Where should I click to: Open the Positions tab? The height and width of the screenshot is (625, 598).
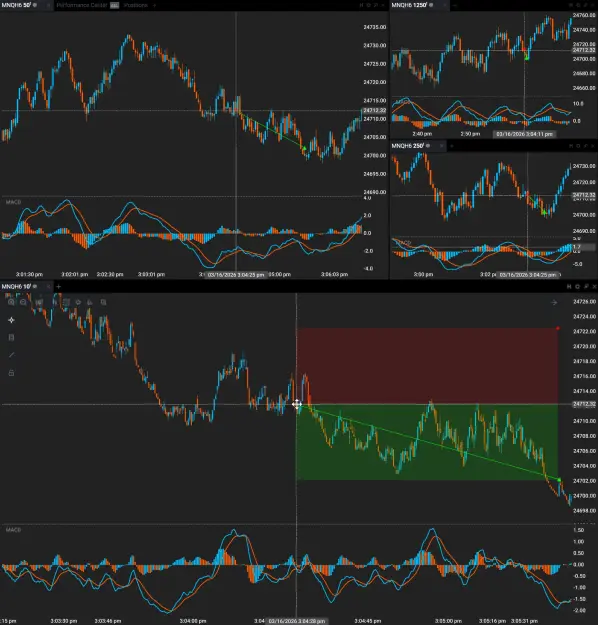(x=136, y=5)
